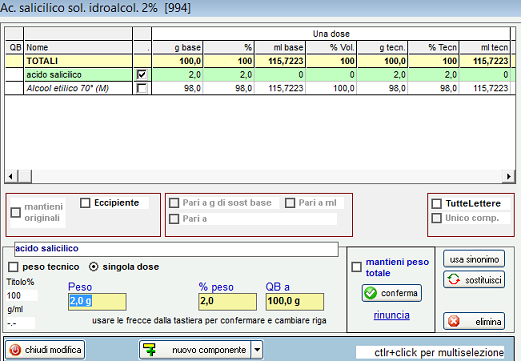Toggle the mantieni originali checkbox

[x=16, y=212]
